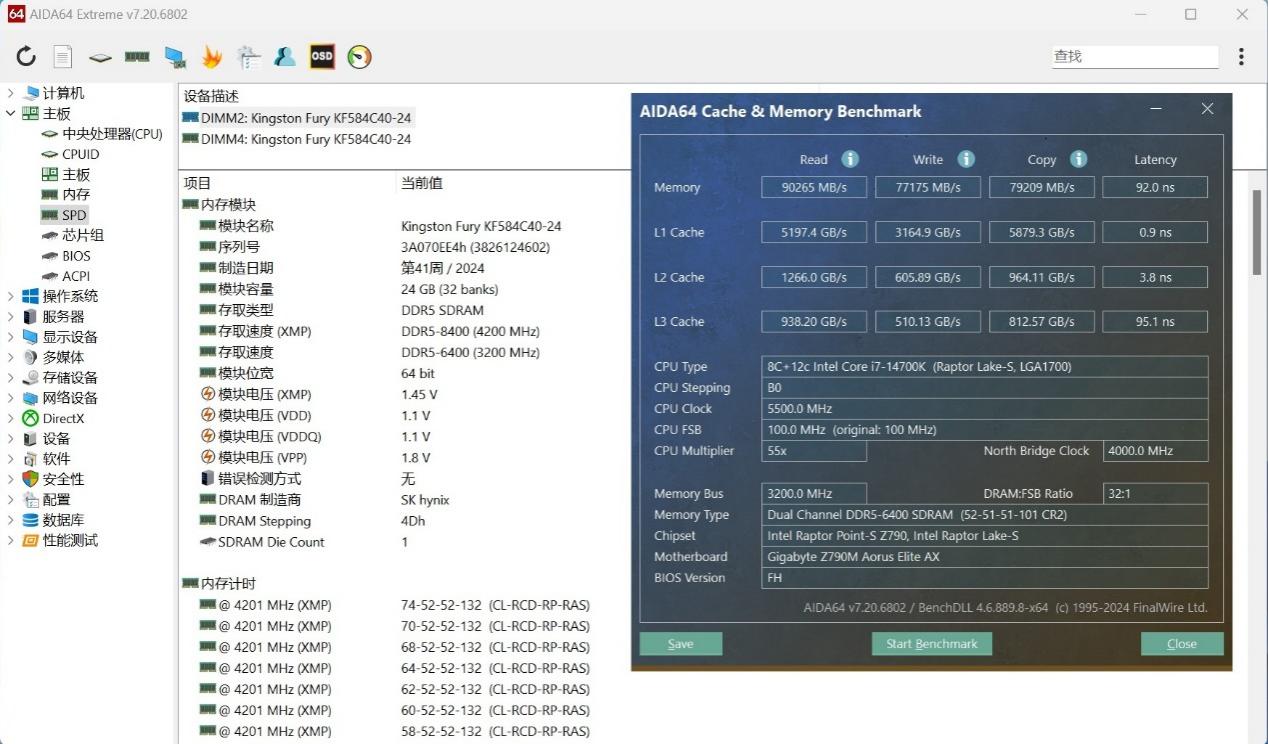
Task: Open the monitor diagnostics toolbar icon
Action: coord(175,57)
